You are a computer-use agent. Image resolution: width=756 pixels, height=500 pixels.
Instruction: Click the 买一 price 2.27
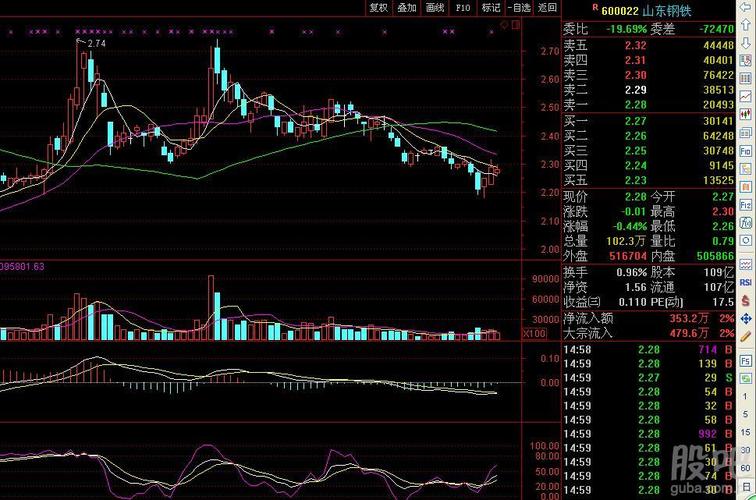(635, 121)
